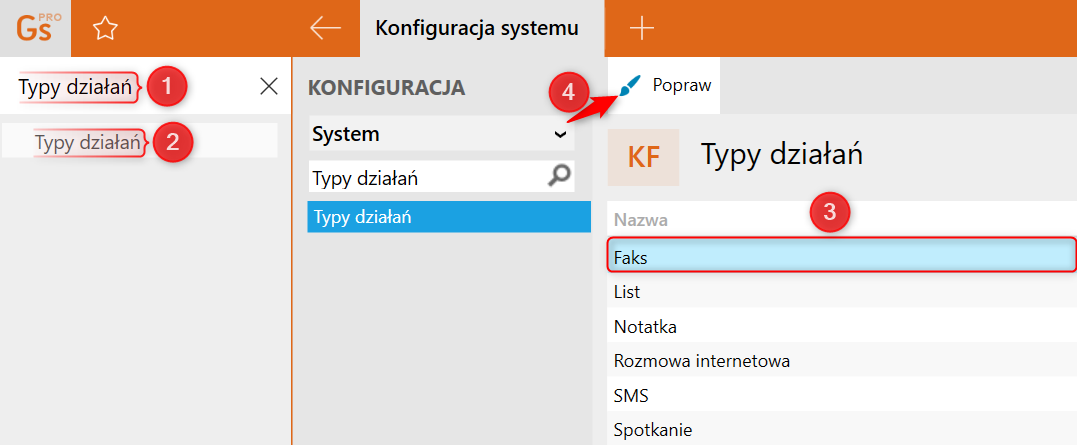Click the Popraw brush icon
The image size is (1077, 445).
pyautogui.click(x=629, y=86)
